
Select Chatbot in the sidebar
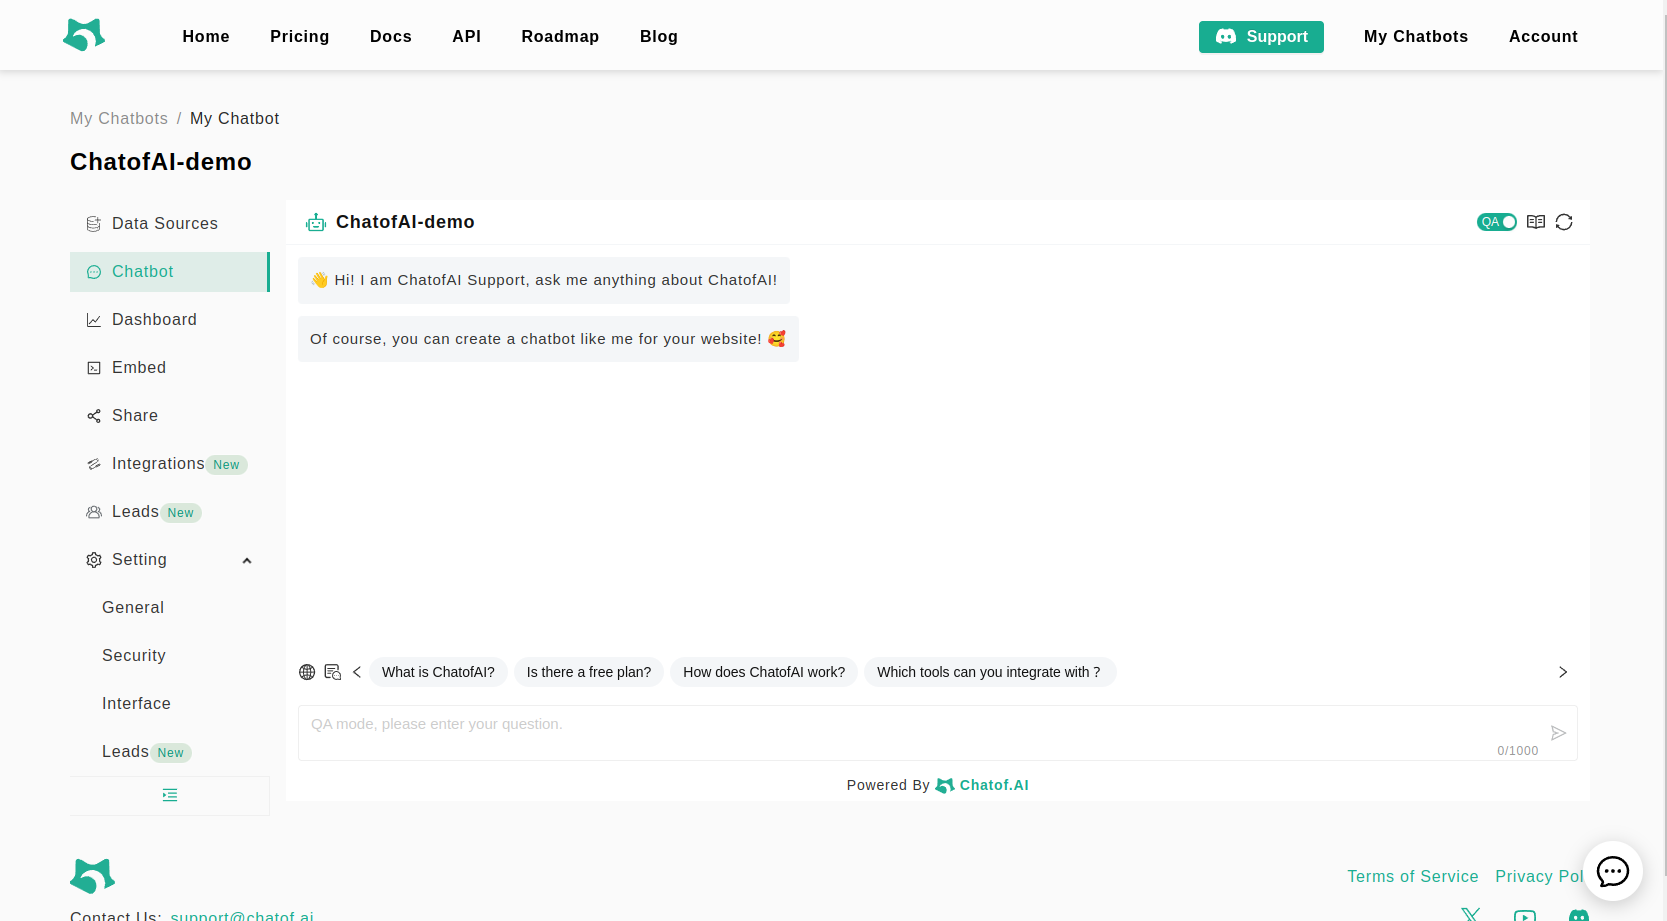170,272
